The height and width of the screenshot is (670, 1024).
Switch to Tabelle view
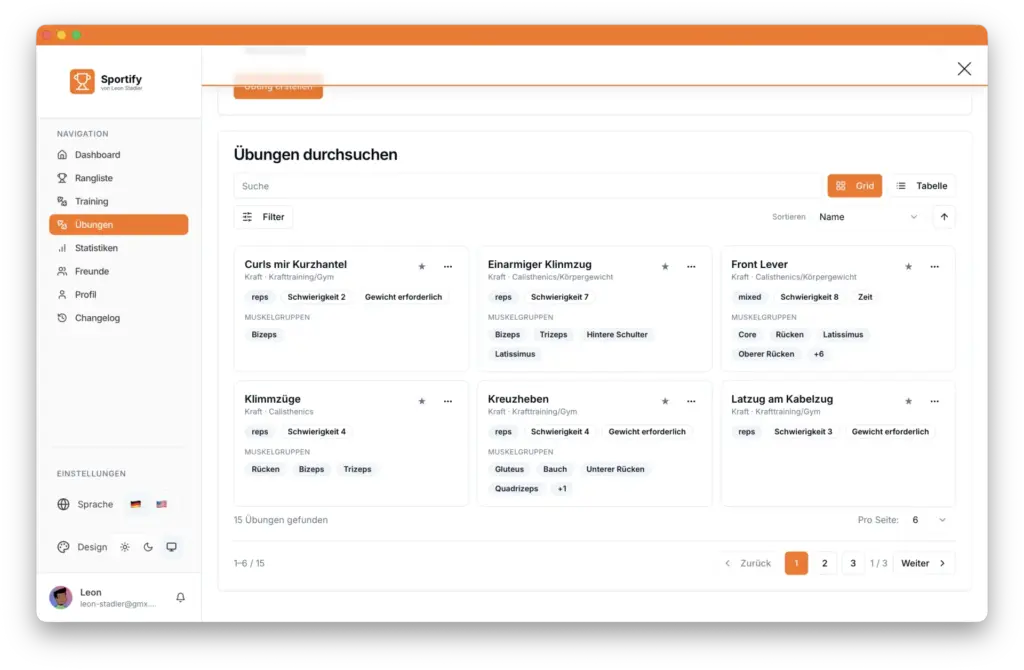coord(922,186)
